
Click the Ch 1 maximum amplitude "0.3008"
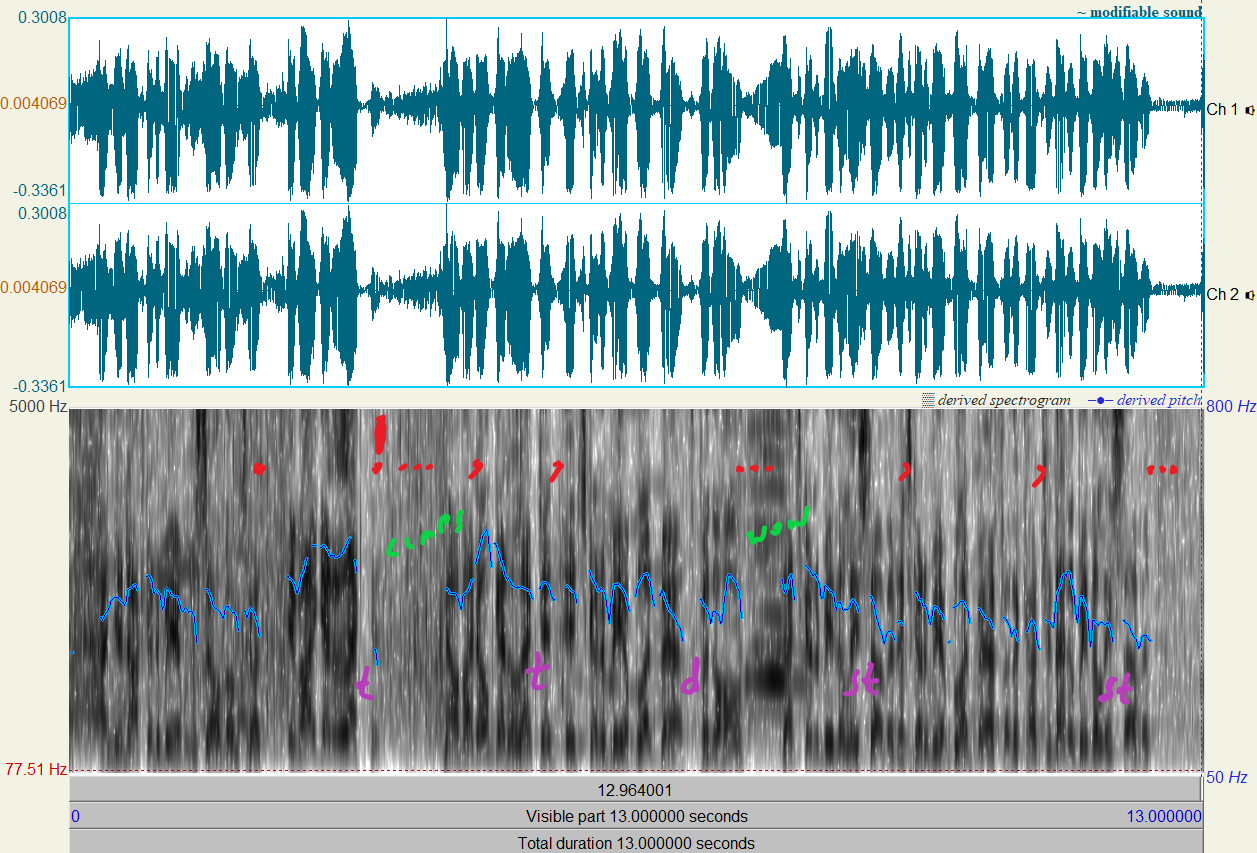(42, 18)
